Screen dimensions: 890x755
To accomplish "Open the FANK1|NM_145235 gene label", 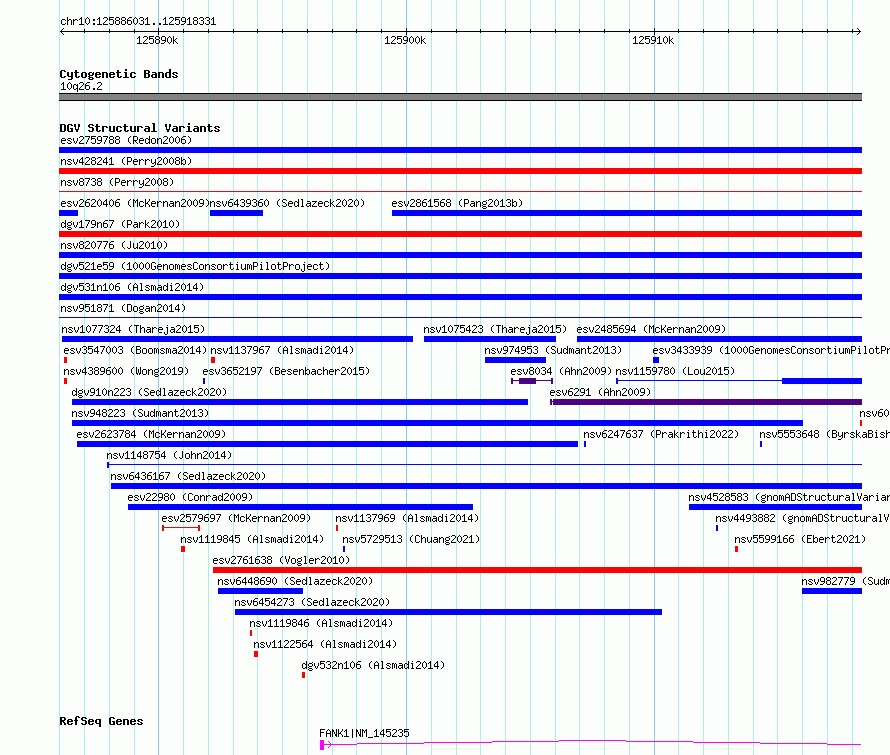I will [364, 733].
